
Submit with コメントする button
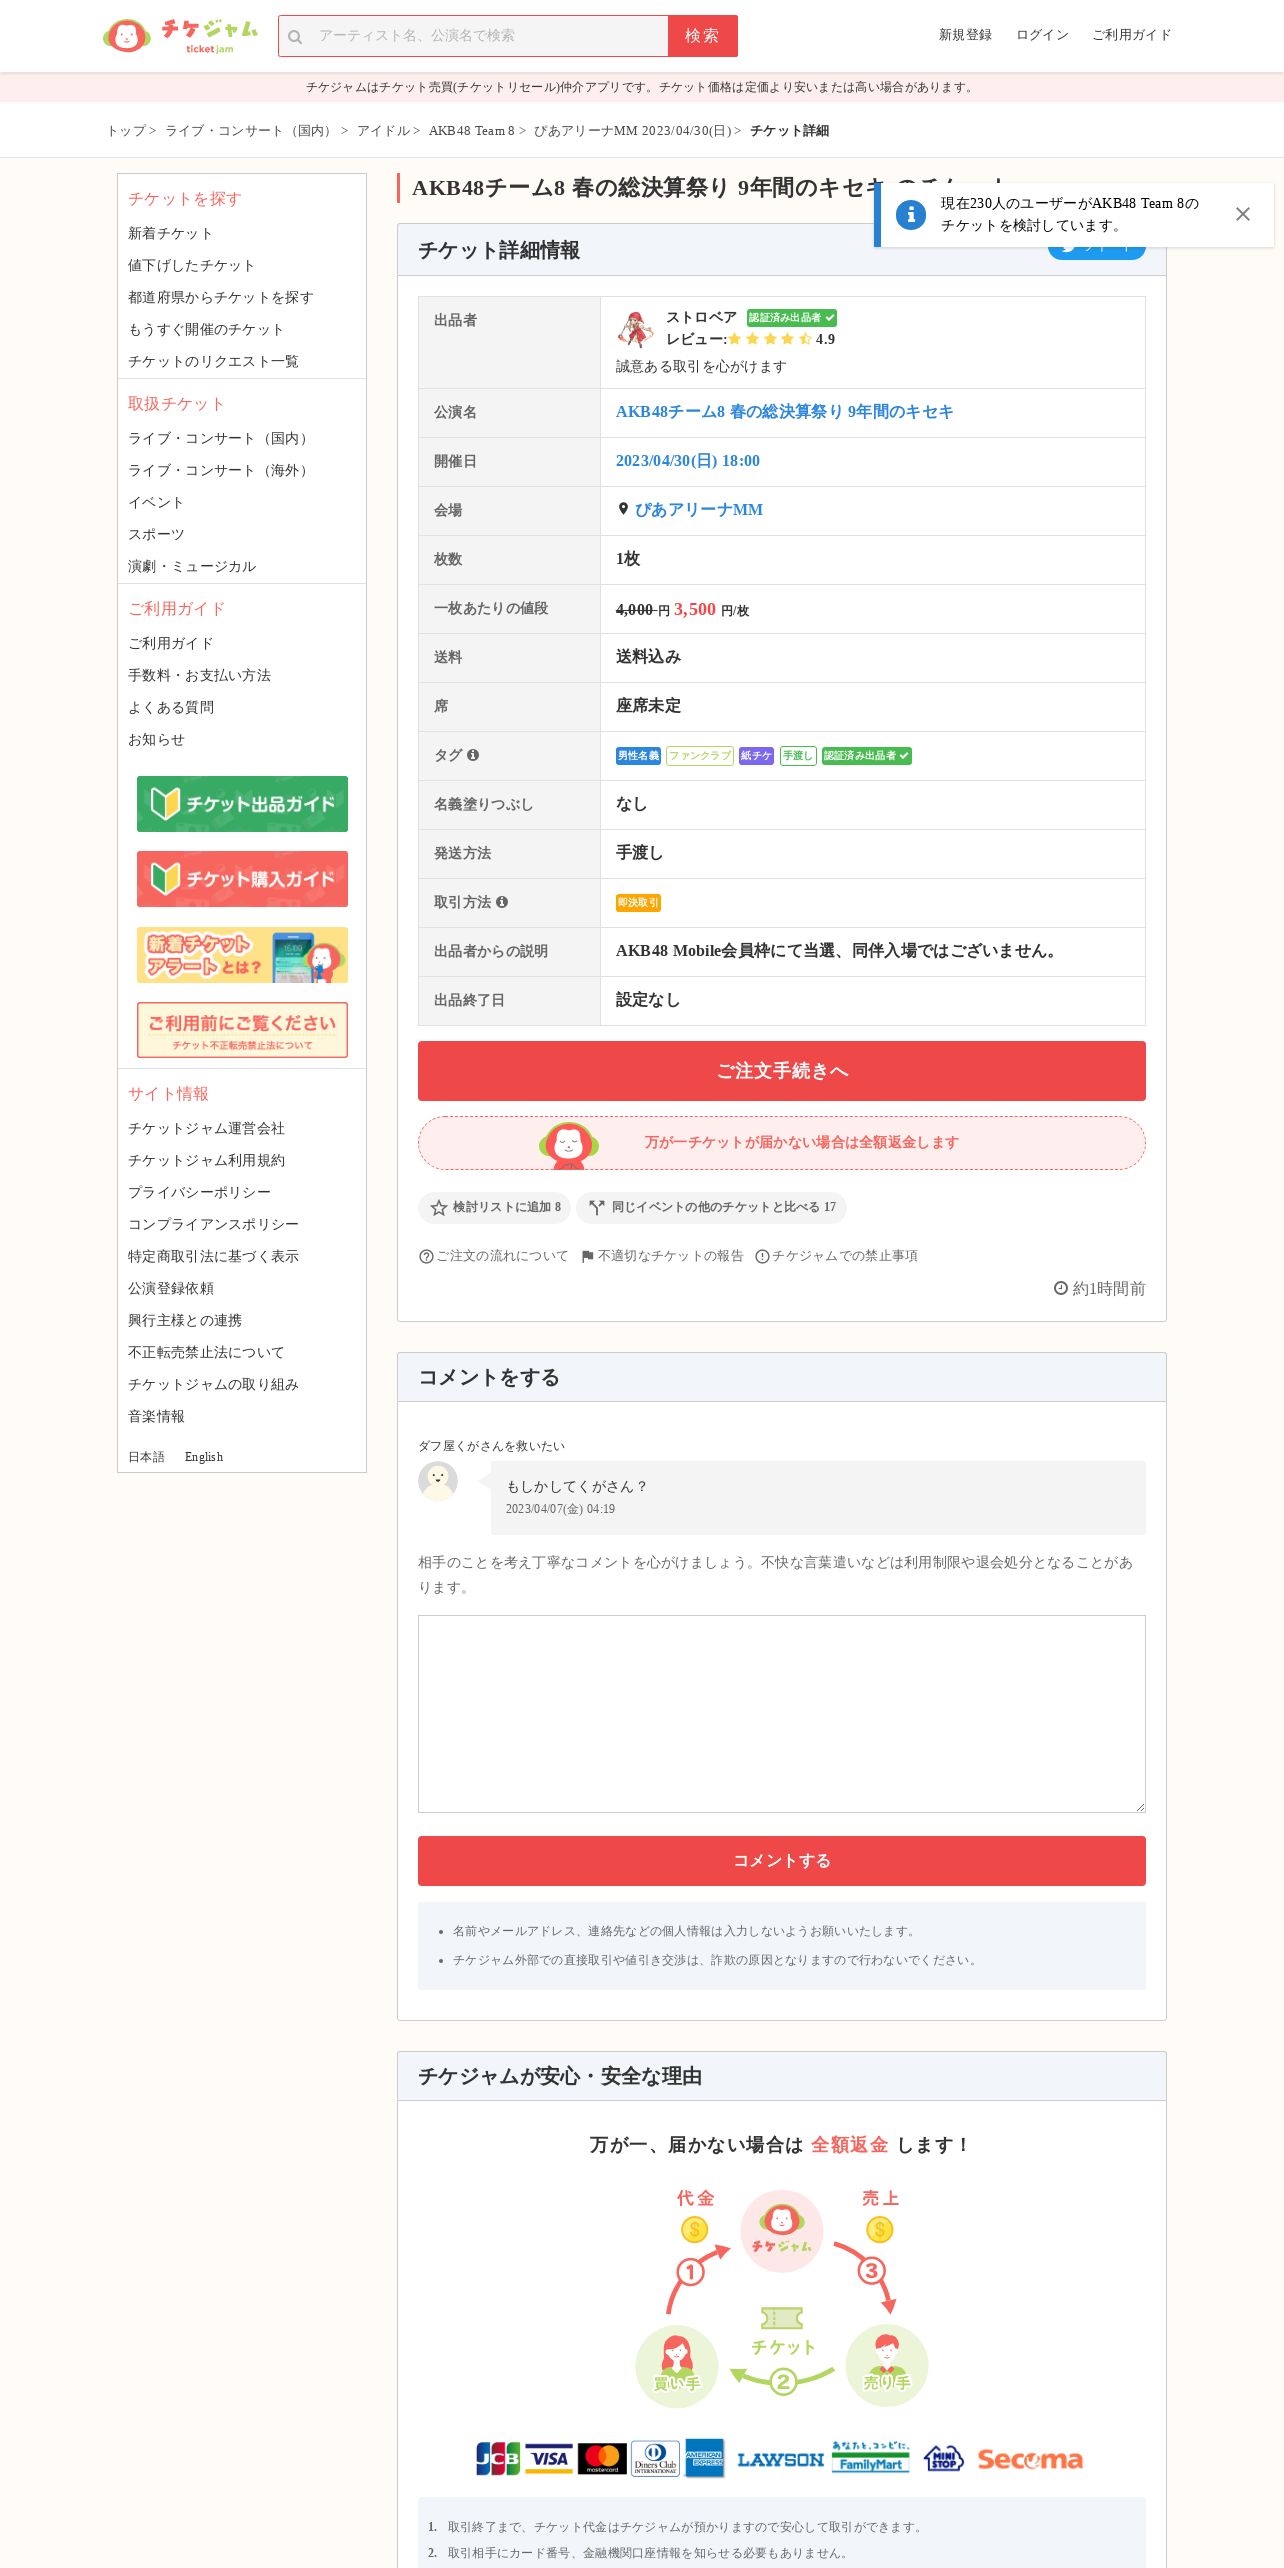(x=782, y=1861)
